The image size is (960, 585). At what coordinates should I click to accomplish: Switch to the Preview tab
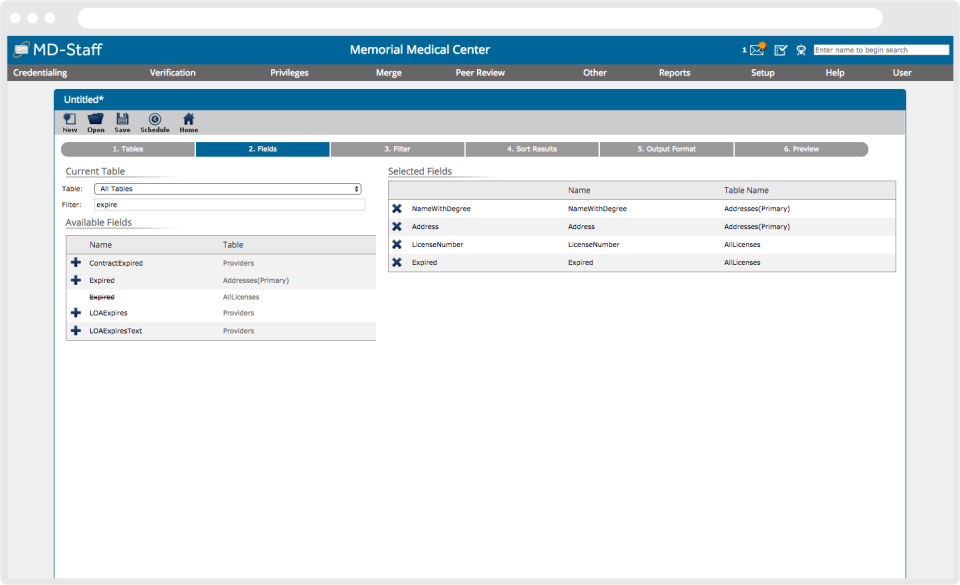point(800,148)
